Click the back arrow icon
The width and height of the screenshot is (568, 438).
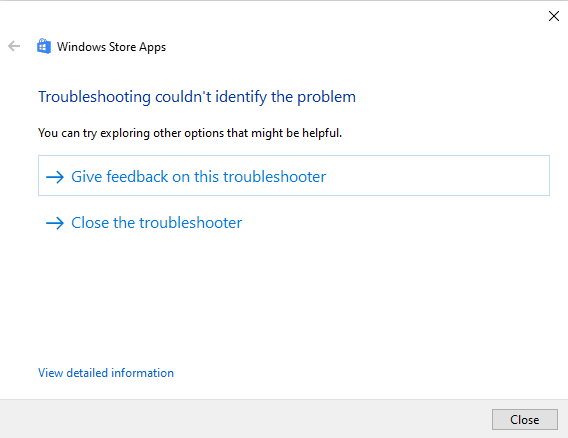(14, 46)
